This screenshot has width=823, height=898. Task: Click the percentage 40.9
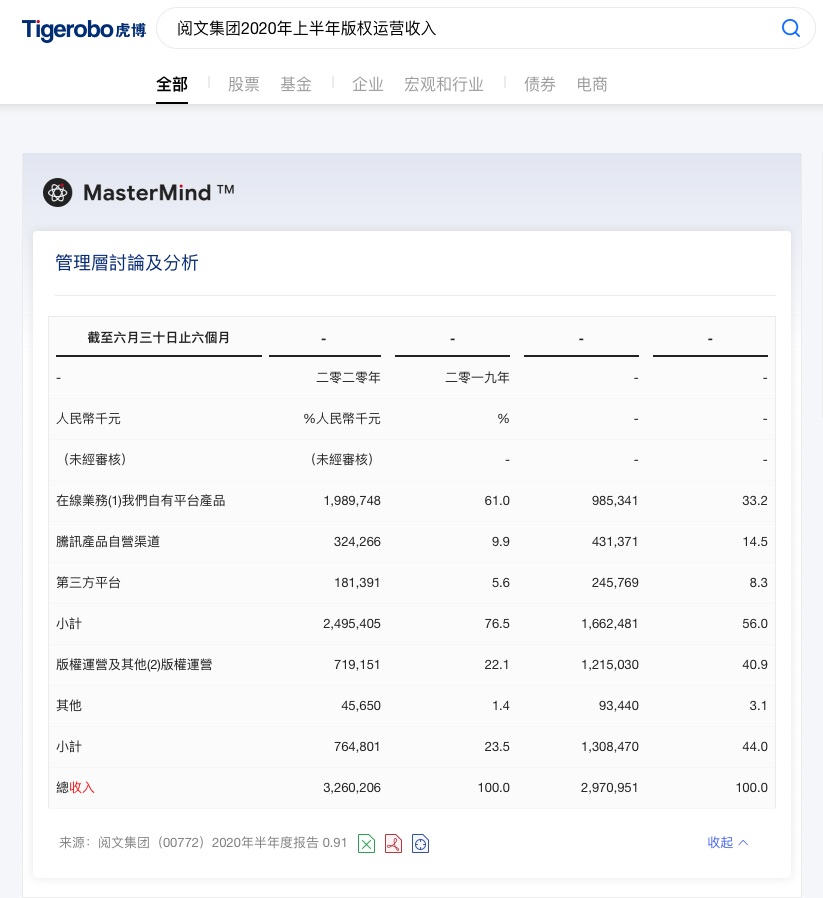(x=755, y=664)
